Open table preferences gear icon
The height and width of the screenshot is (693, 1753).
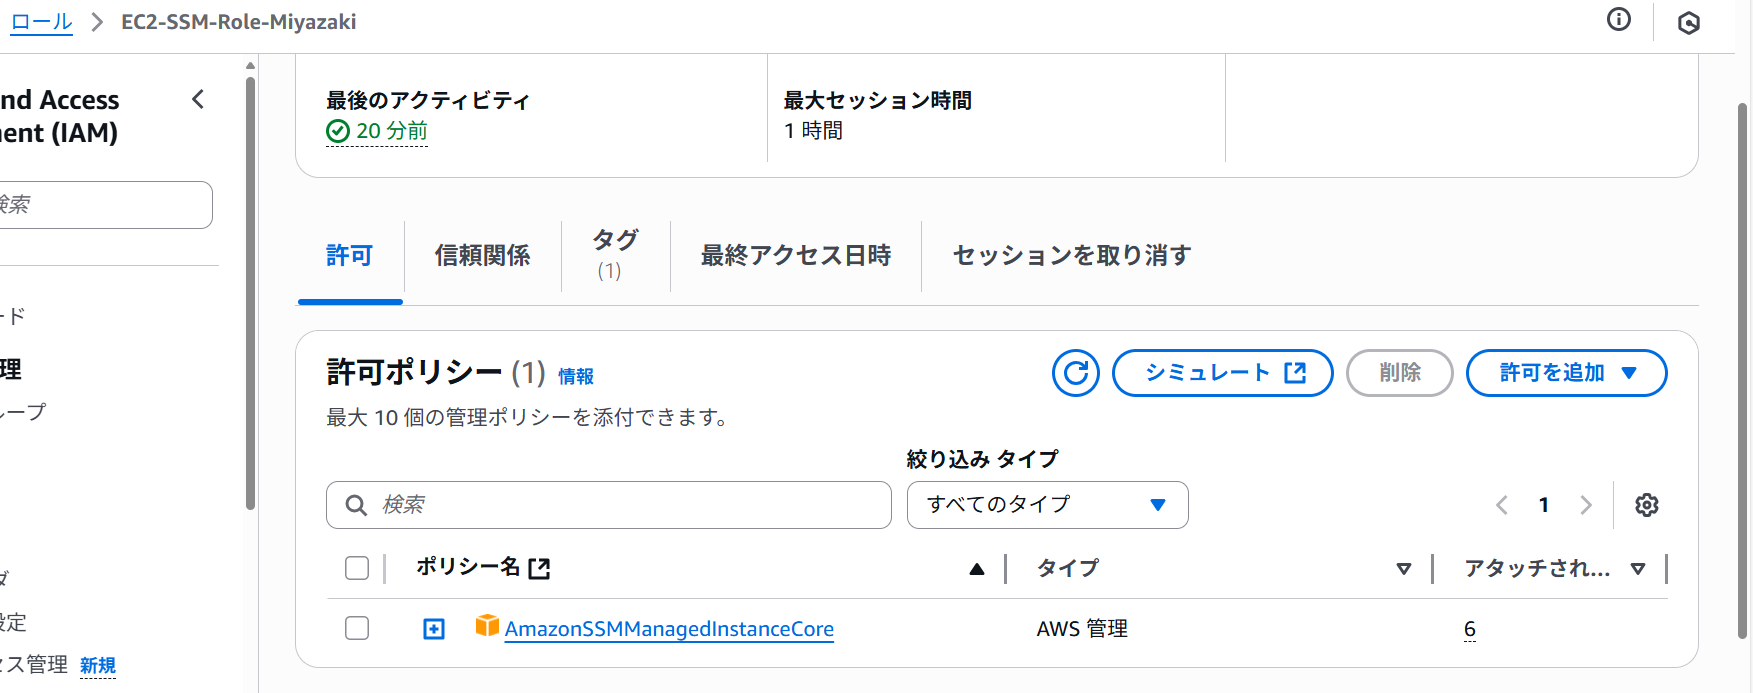pos(1646,505)
